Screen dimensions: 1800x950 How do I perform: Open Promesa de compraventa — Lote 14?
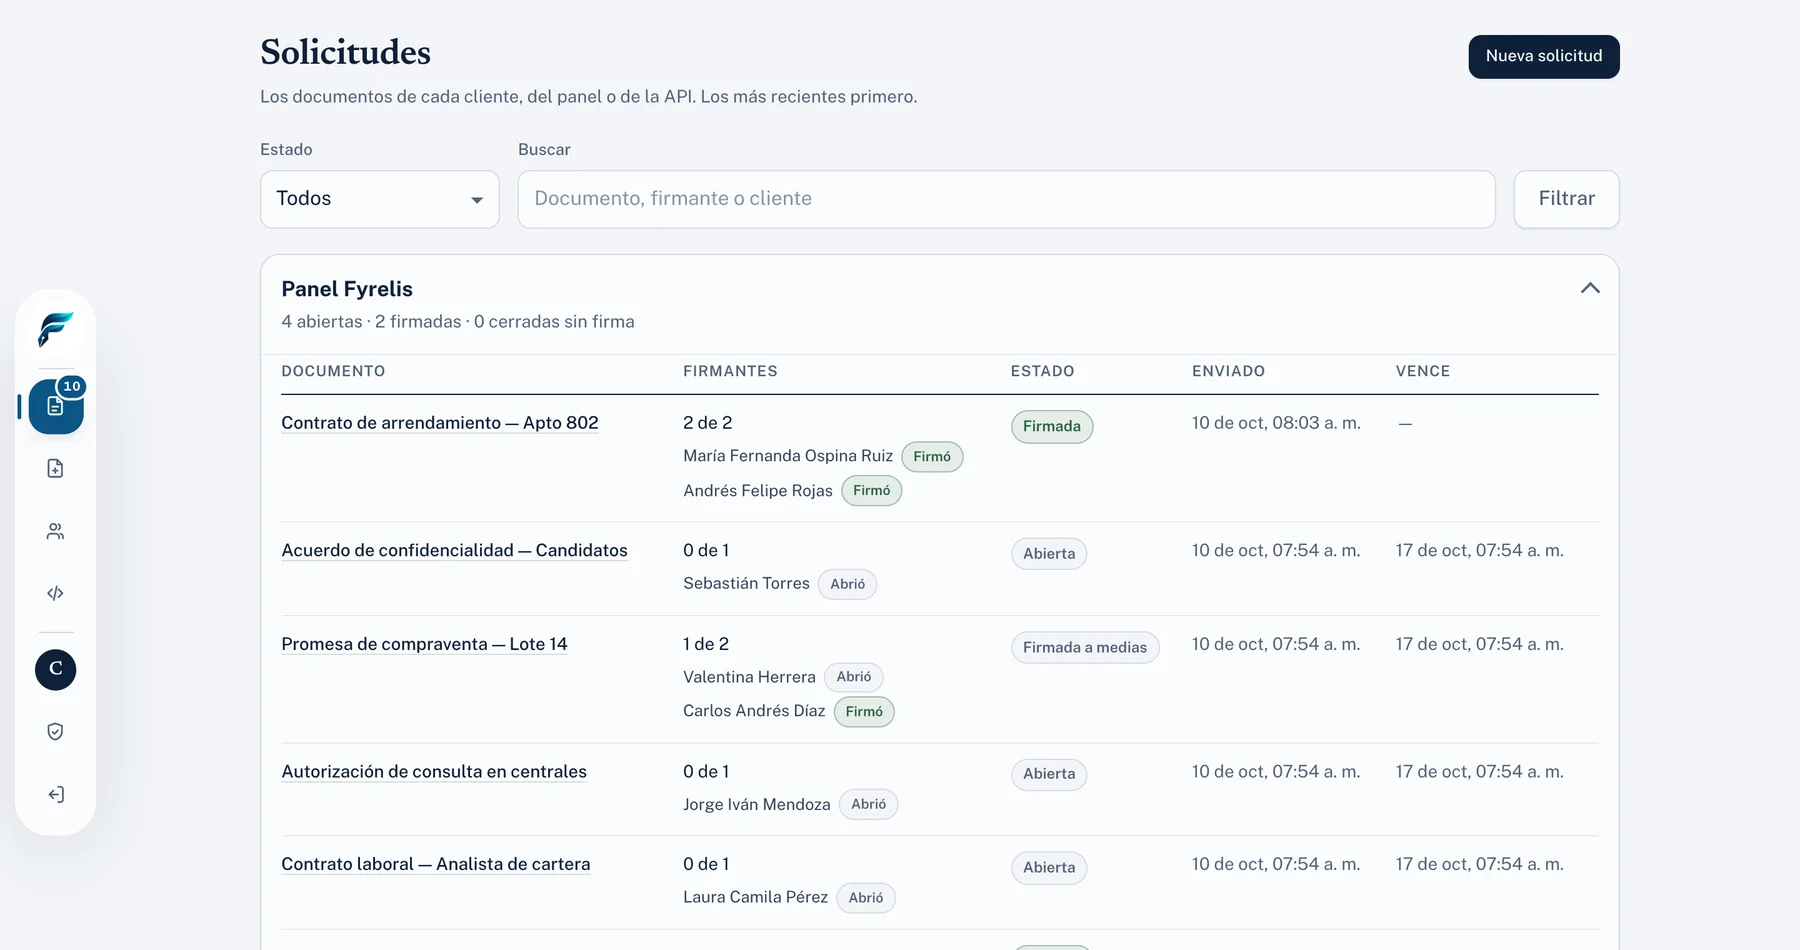tap(424, 644)
